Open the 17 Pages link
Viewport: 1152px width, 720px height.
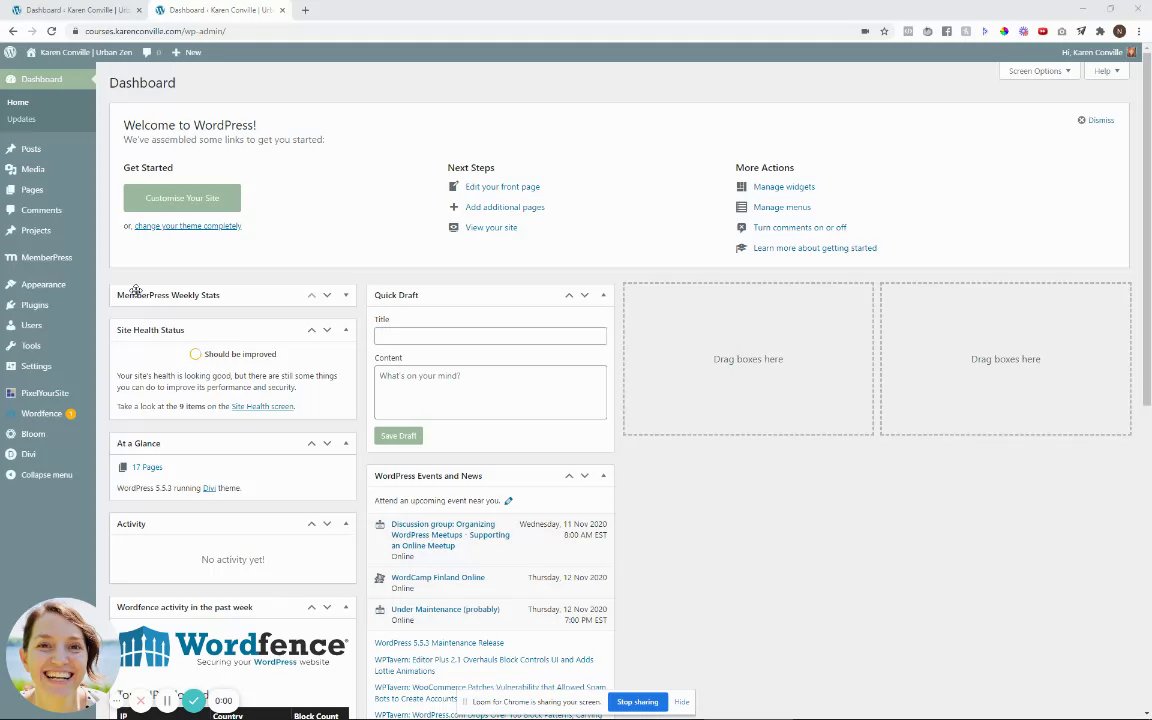click(x=147, y=467)
